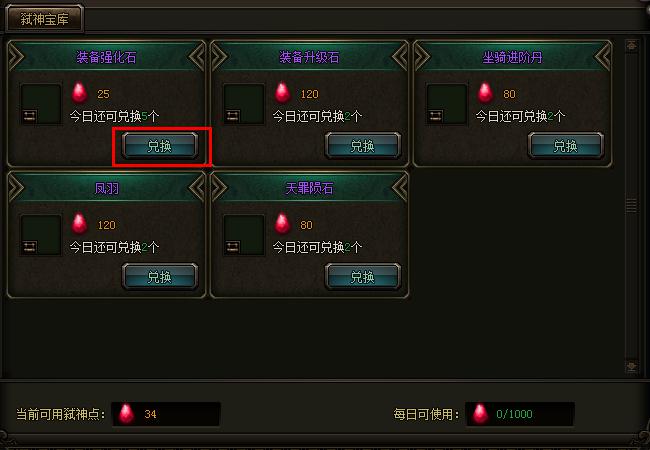This screenshot has width=650, height=450.
Task: Click 兑换 button under 坐骑进阶丹
Action: click(566, 146)
